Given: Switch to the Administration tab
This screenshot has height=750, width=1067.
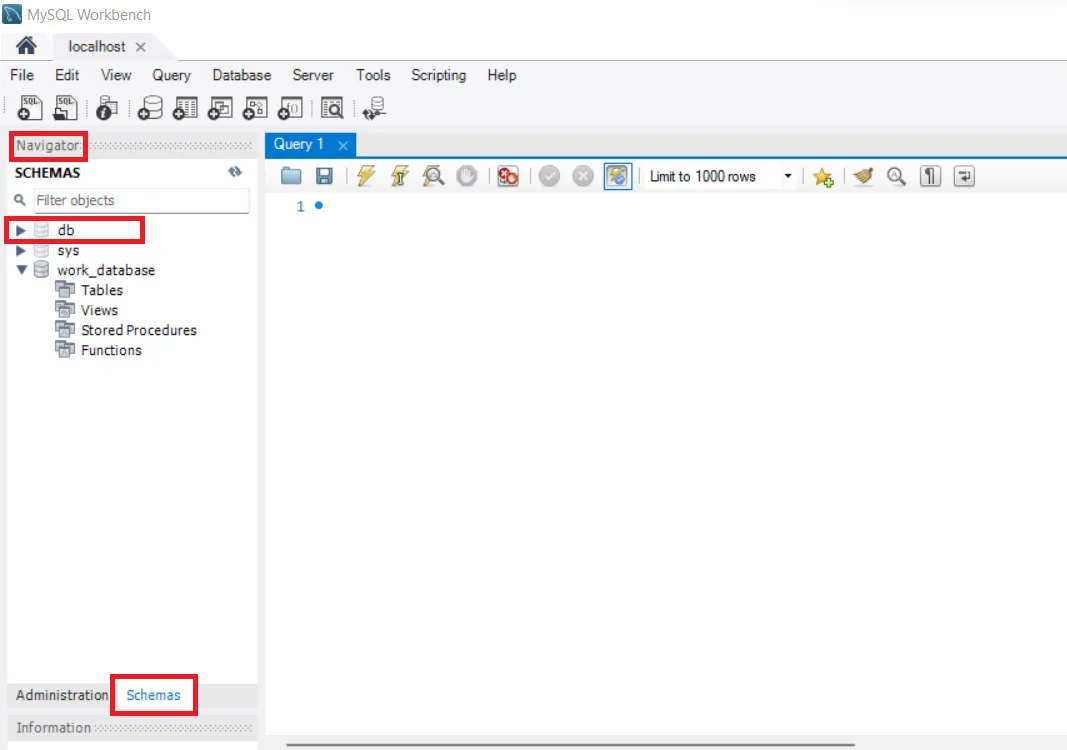Looking at the screenshot, I should pyautogui.click(x=60, y=695).
